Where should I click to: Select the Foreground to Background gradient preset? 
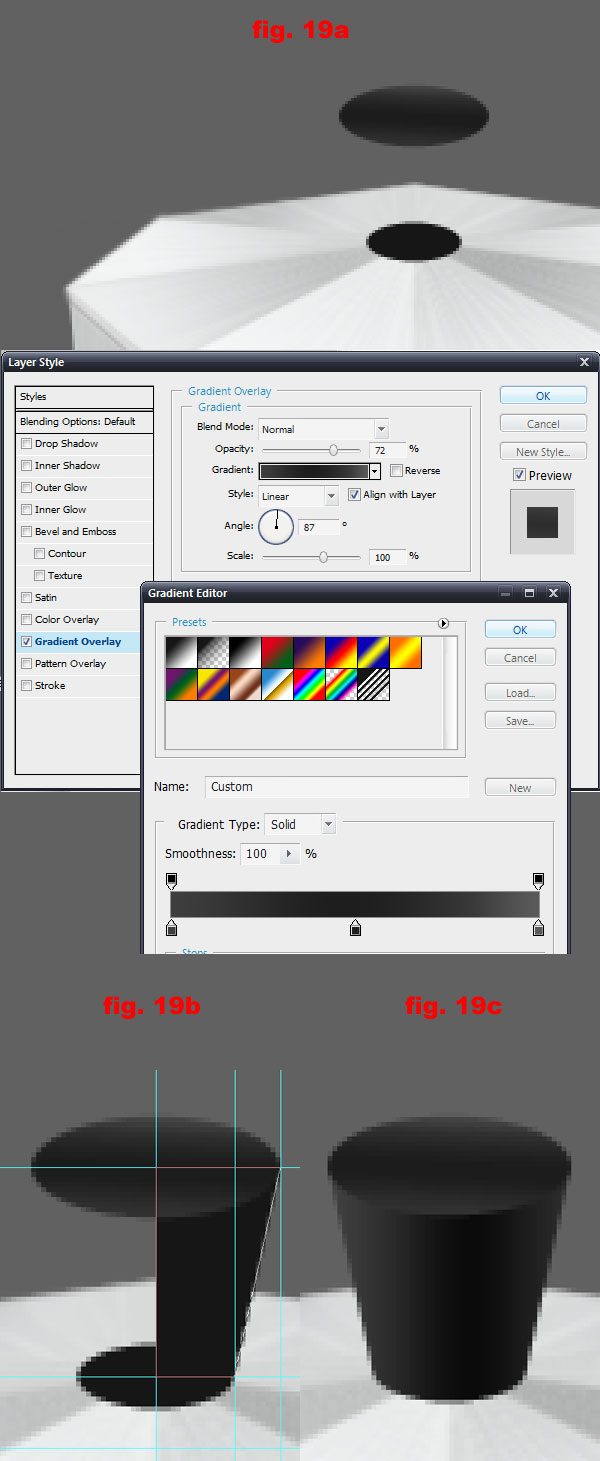181,653
